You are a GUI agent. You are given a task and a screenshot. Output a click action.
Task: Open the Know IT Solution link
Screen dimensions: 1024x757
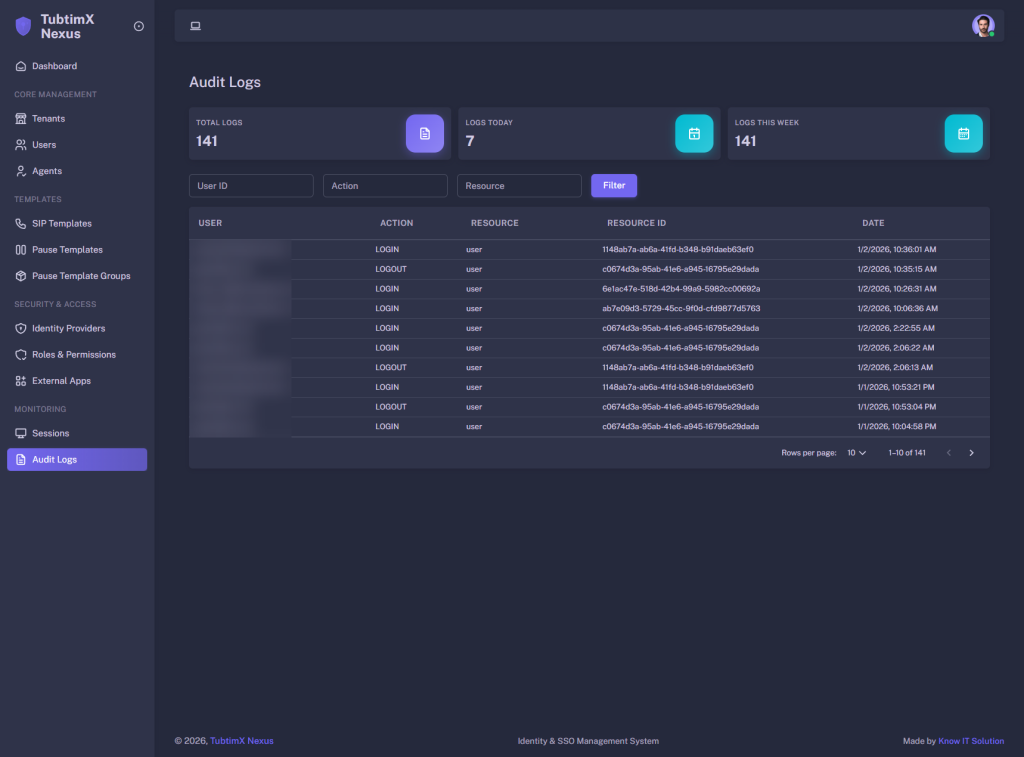(970, 741)
